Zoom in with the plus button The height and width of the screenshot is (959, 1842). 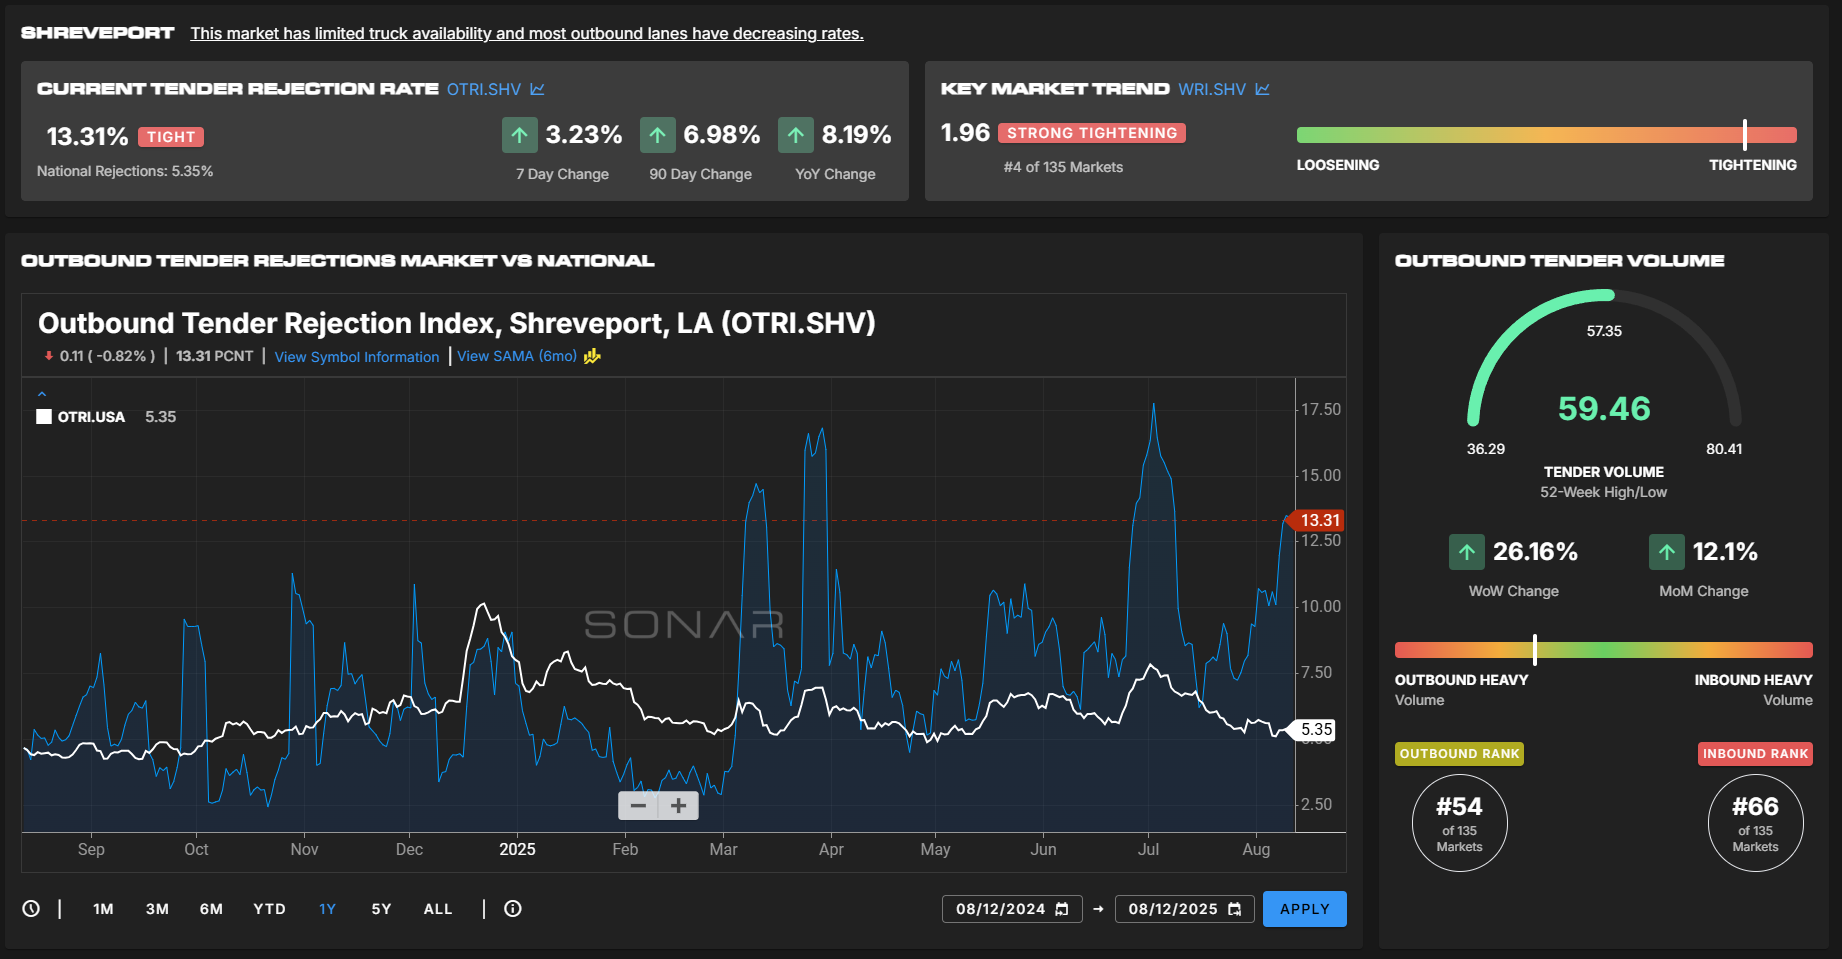pos(678,805)
